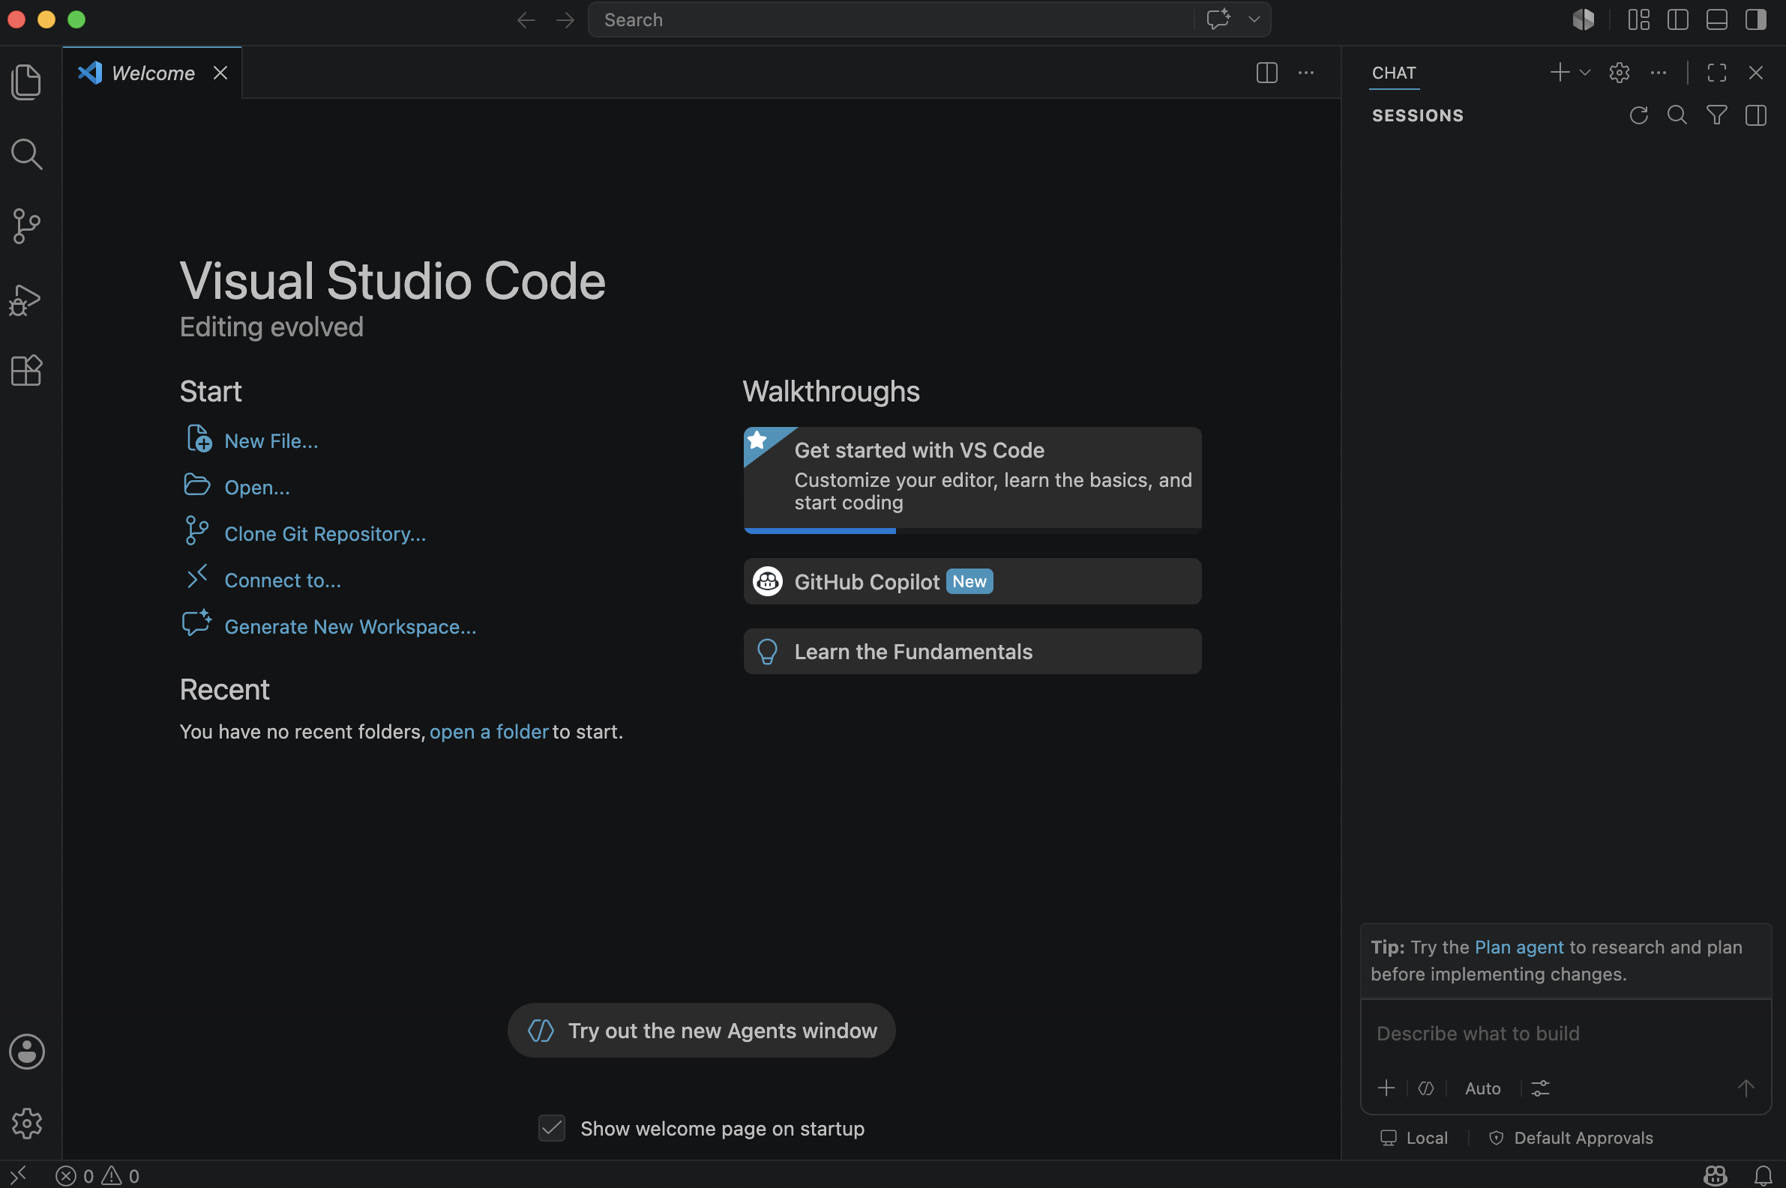Click the 'open a folder' link

(489, 732)
